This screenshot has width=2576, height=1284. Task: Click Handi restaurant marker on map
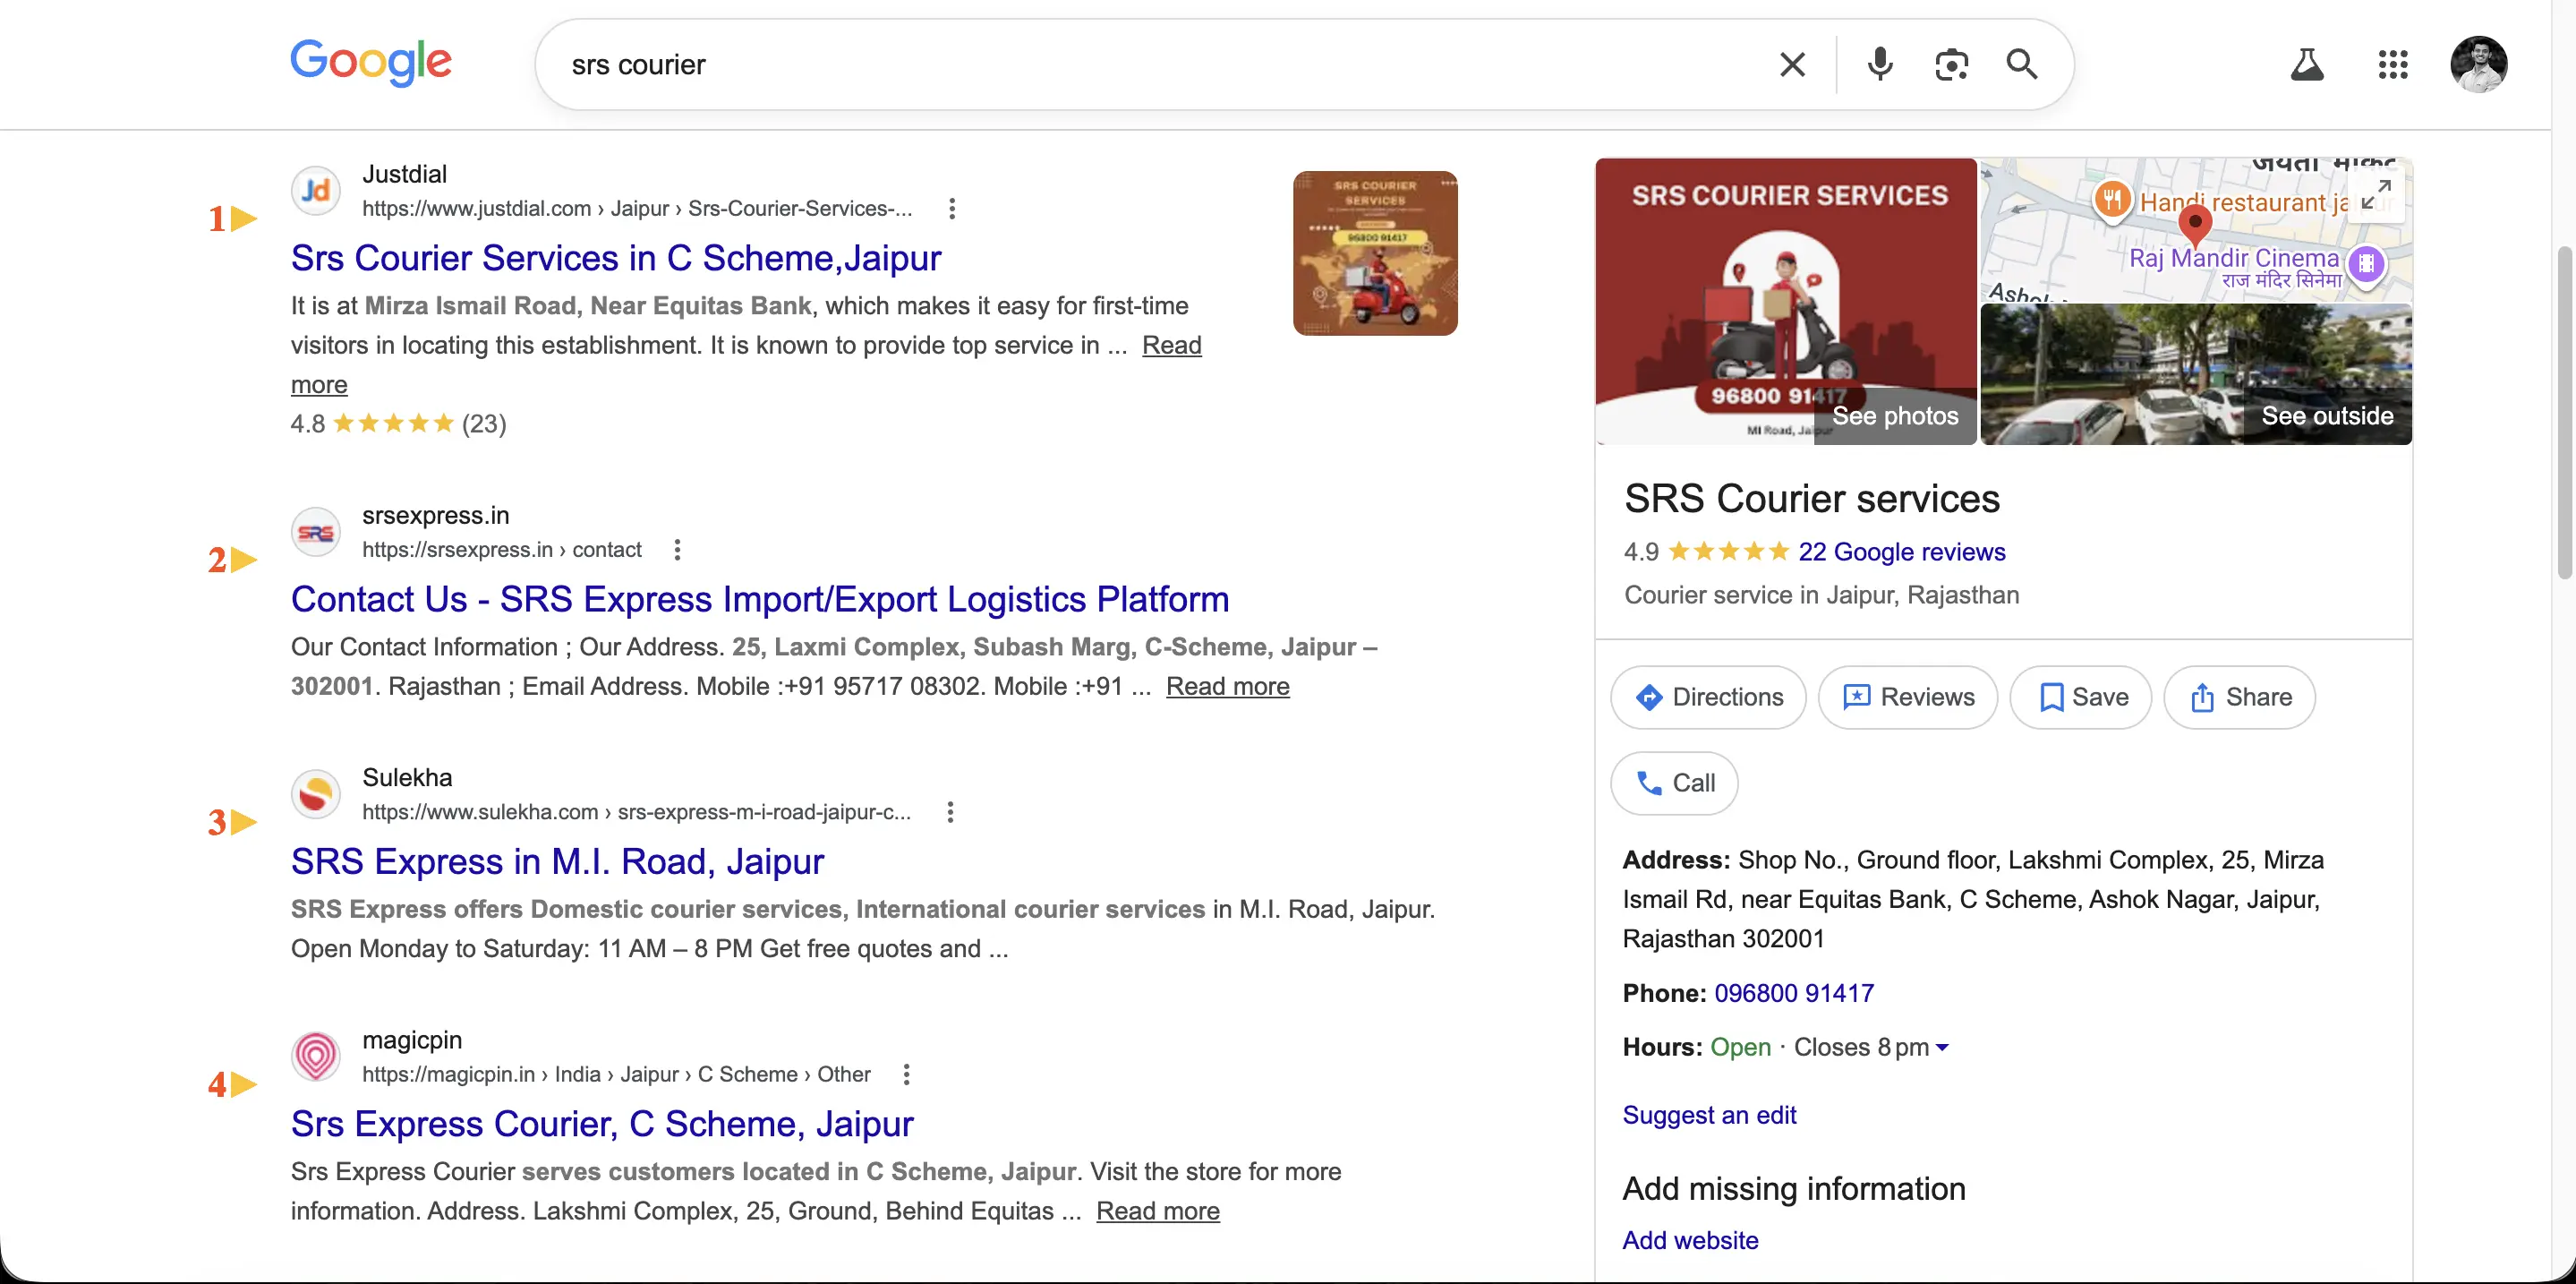point(2112,200)
